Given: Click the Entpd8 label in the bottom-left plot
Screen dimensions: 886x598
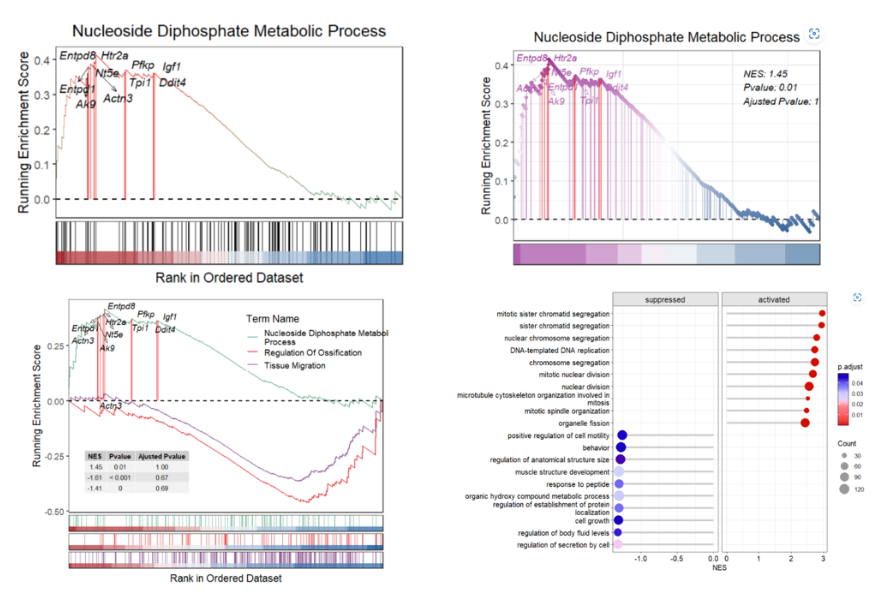Looking at the screenshot, I should coord(121,306).
